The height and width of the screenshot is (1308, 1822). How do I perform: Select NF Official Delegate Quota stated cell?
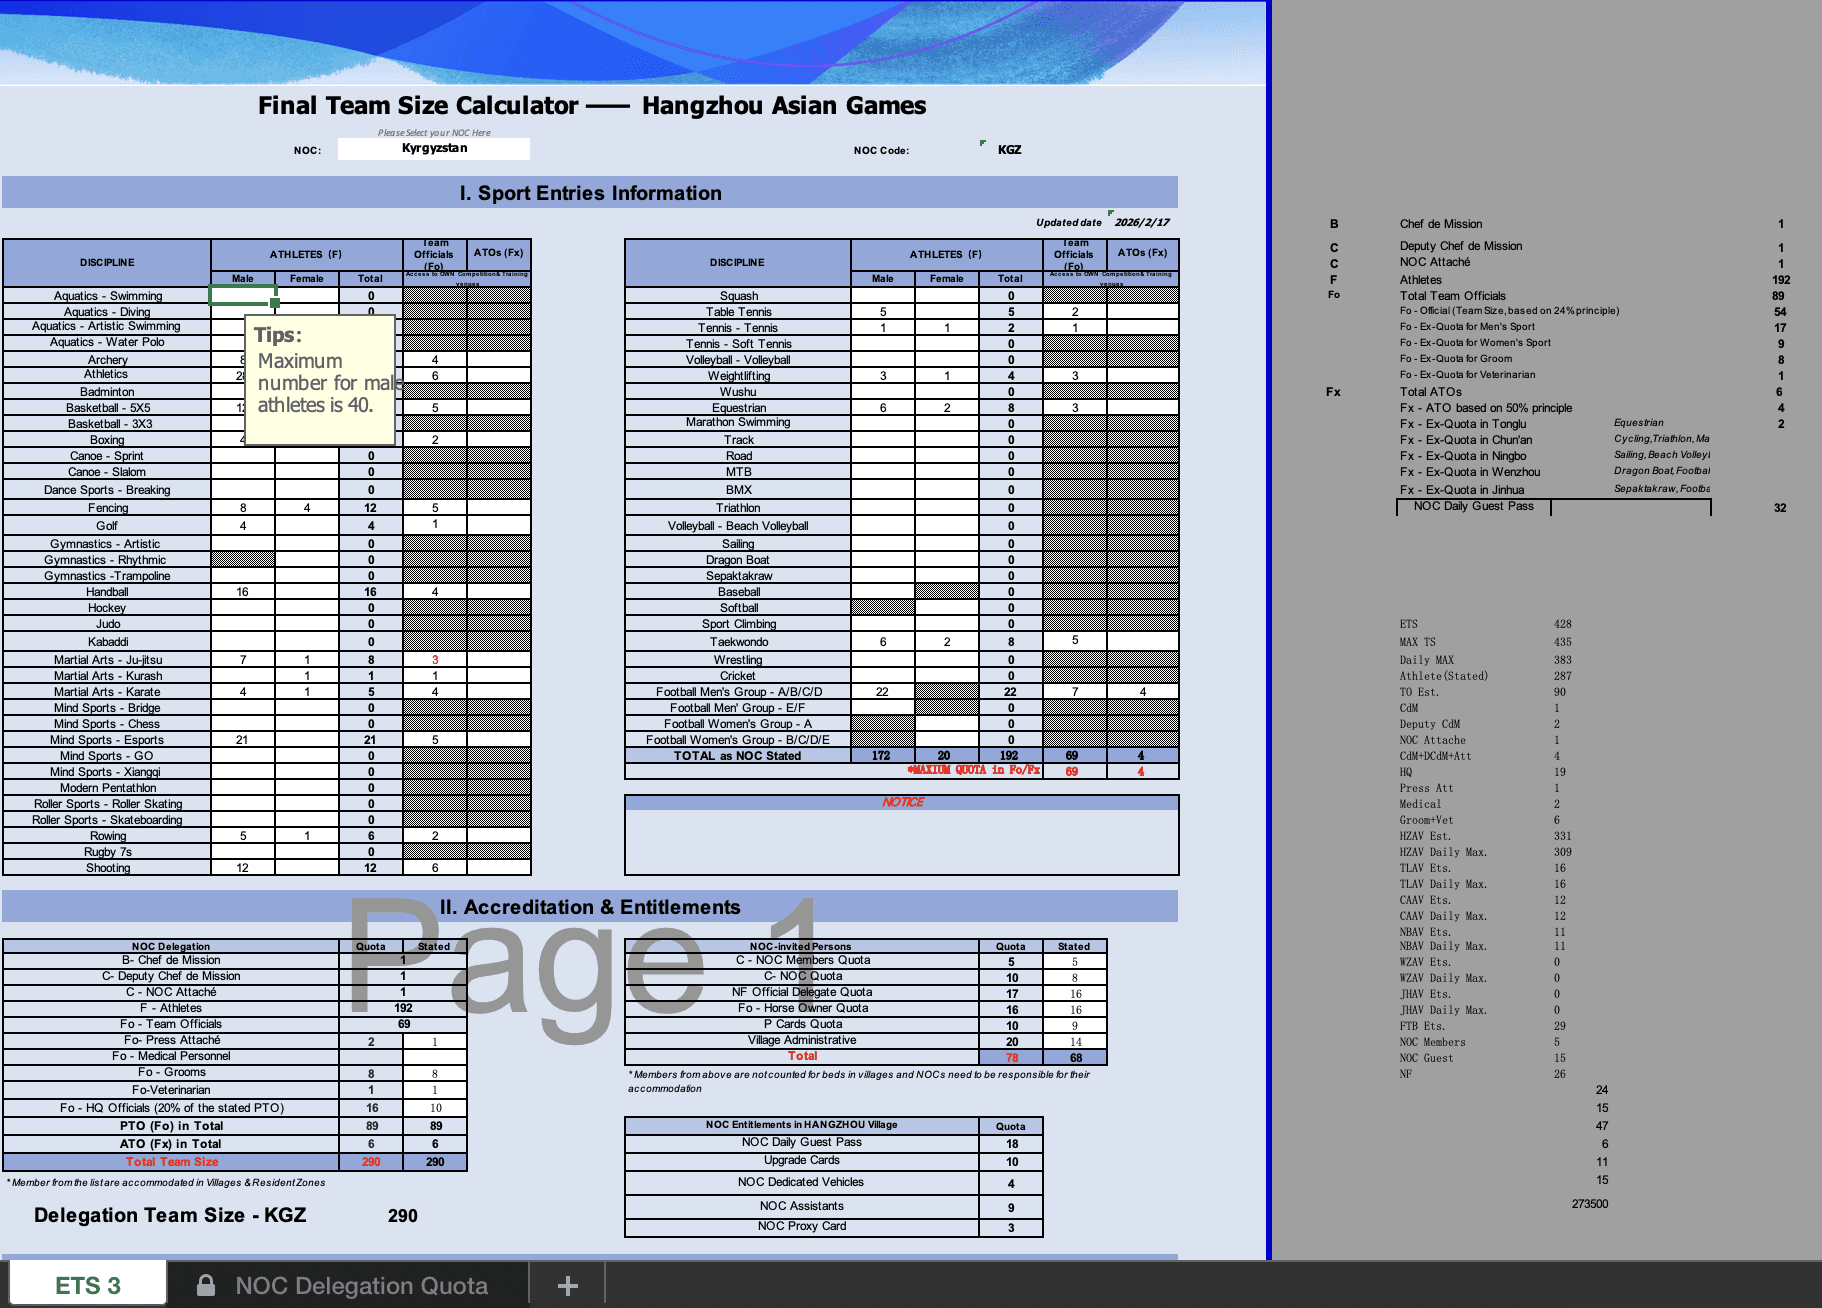click(1075, 993)
